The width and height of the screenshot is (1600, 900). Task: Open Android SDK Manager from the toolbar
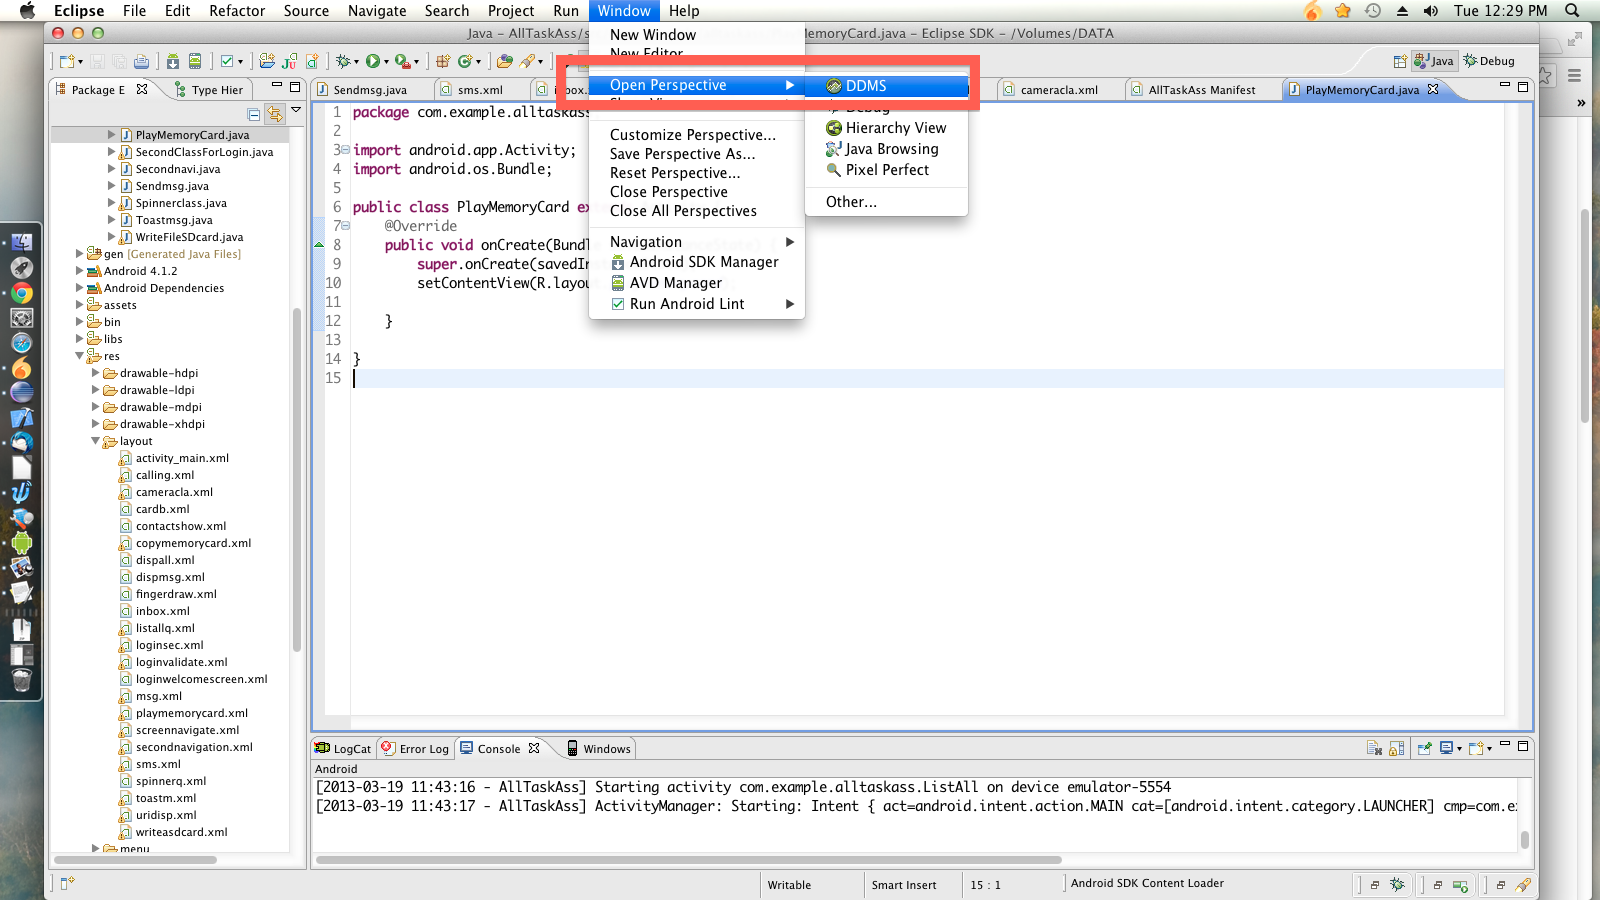tap(173, 61)
